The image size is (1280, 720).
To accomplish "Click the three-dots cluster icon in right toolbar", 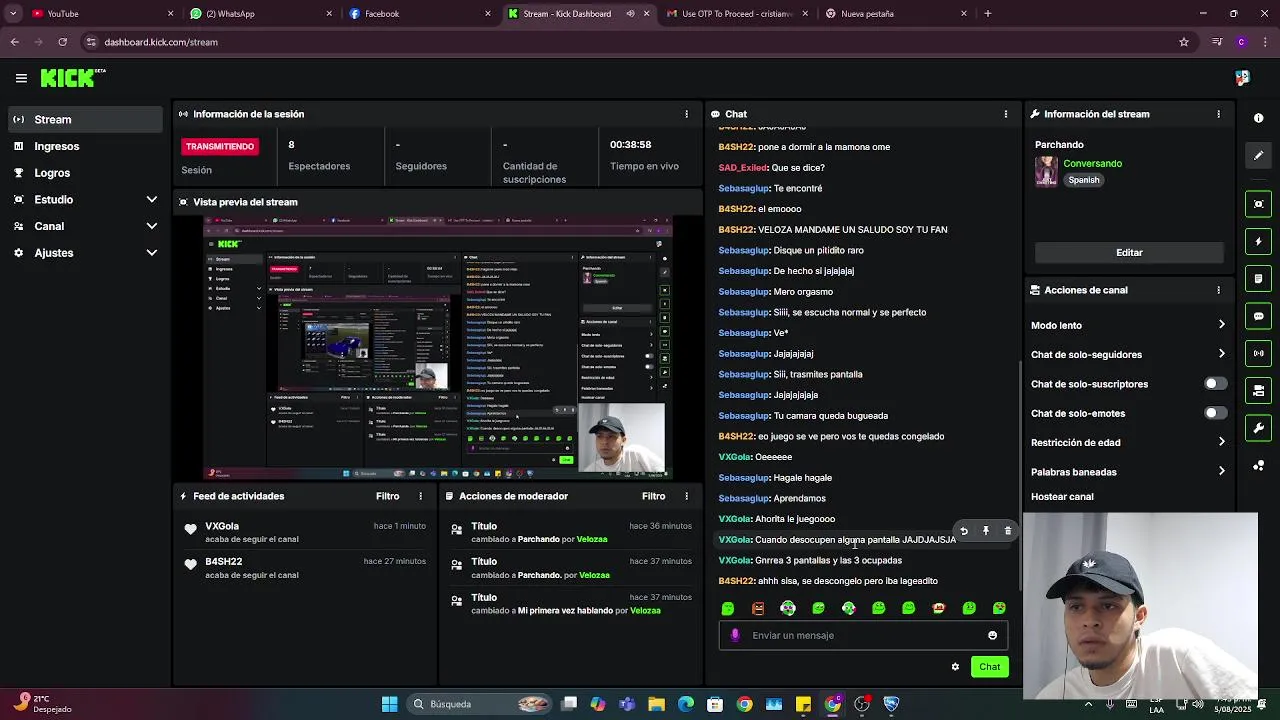I will 1258,465.
